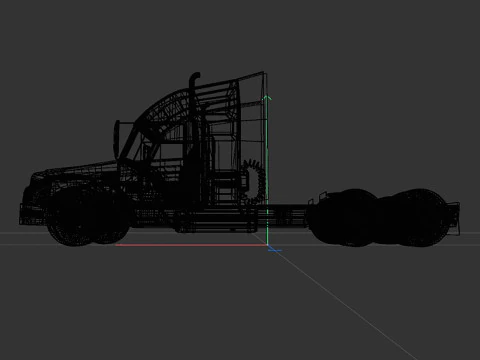Click the truck's rearmost wheel
Viewport: 480px width, 360px height.
421,217
